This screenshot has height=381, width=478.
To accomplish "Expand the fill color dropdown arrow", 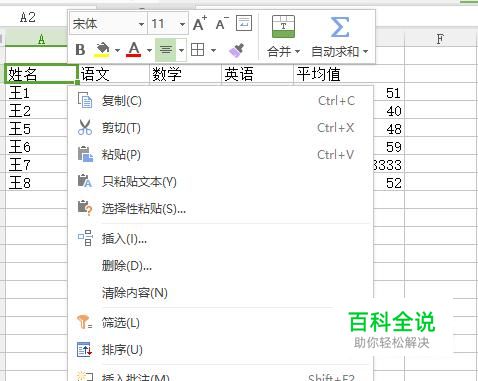I will click(x=117, y=50).
